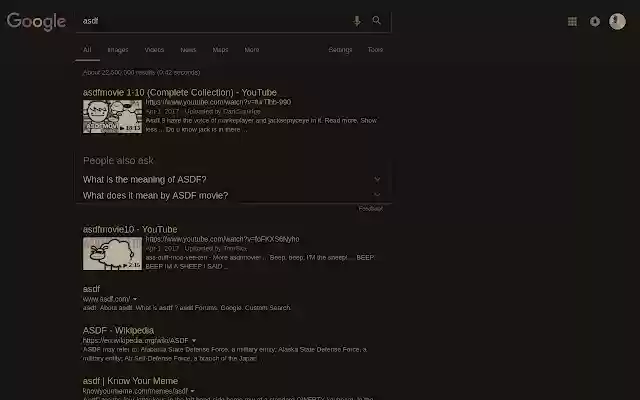This screenshot has width=640, height=400.
Task: Open asdfmovie 1-10 Complete Collection result
Action: tap(180, 93)
